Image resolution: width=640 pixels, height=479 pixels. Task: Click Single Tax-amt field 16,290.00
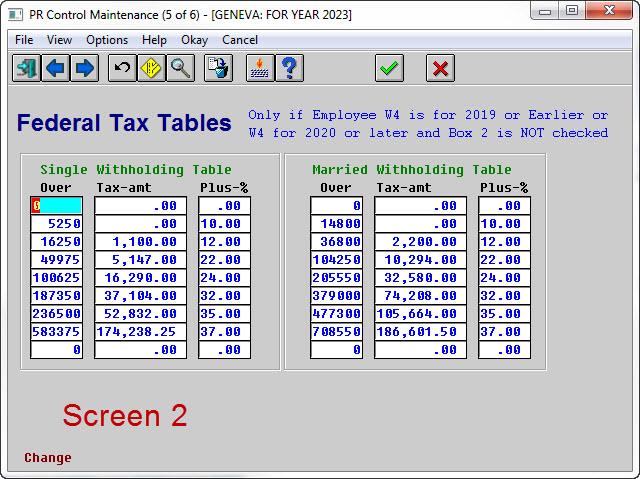(140, 277)
